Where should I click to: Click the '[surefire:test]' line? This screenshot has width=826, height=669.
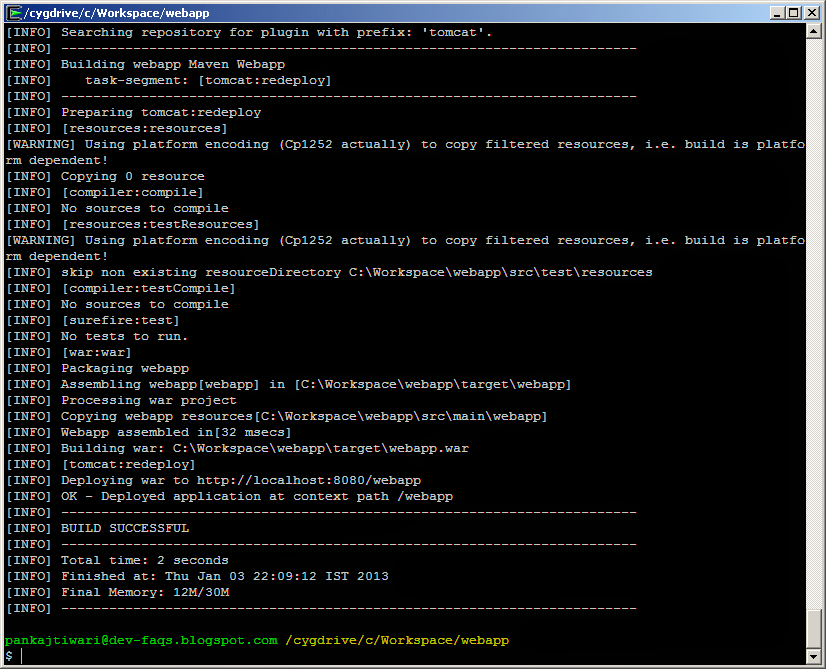coord(93,320)
